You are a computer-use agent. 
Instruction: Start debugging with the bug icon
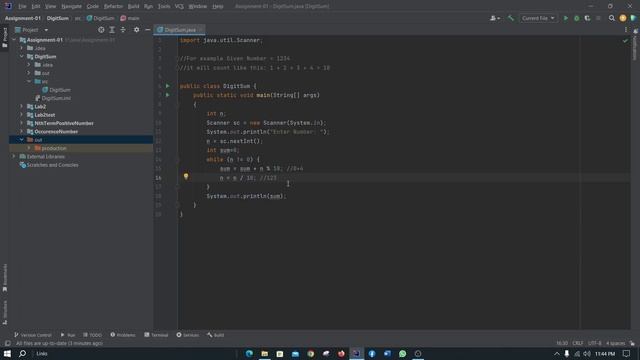pyautogui.click(x=576, y=18)
